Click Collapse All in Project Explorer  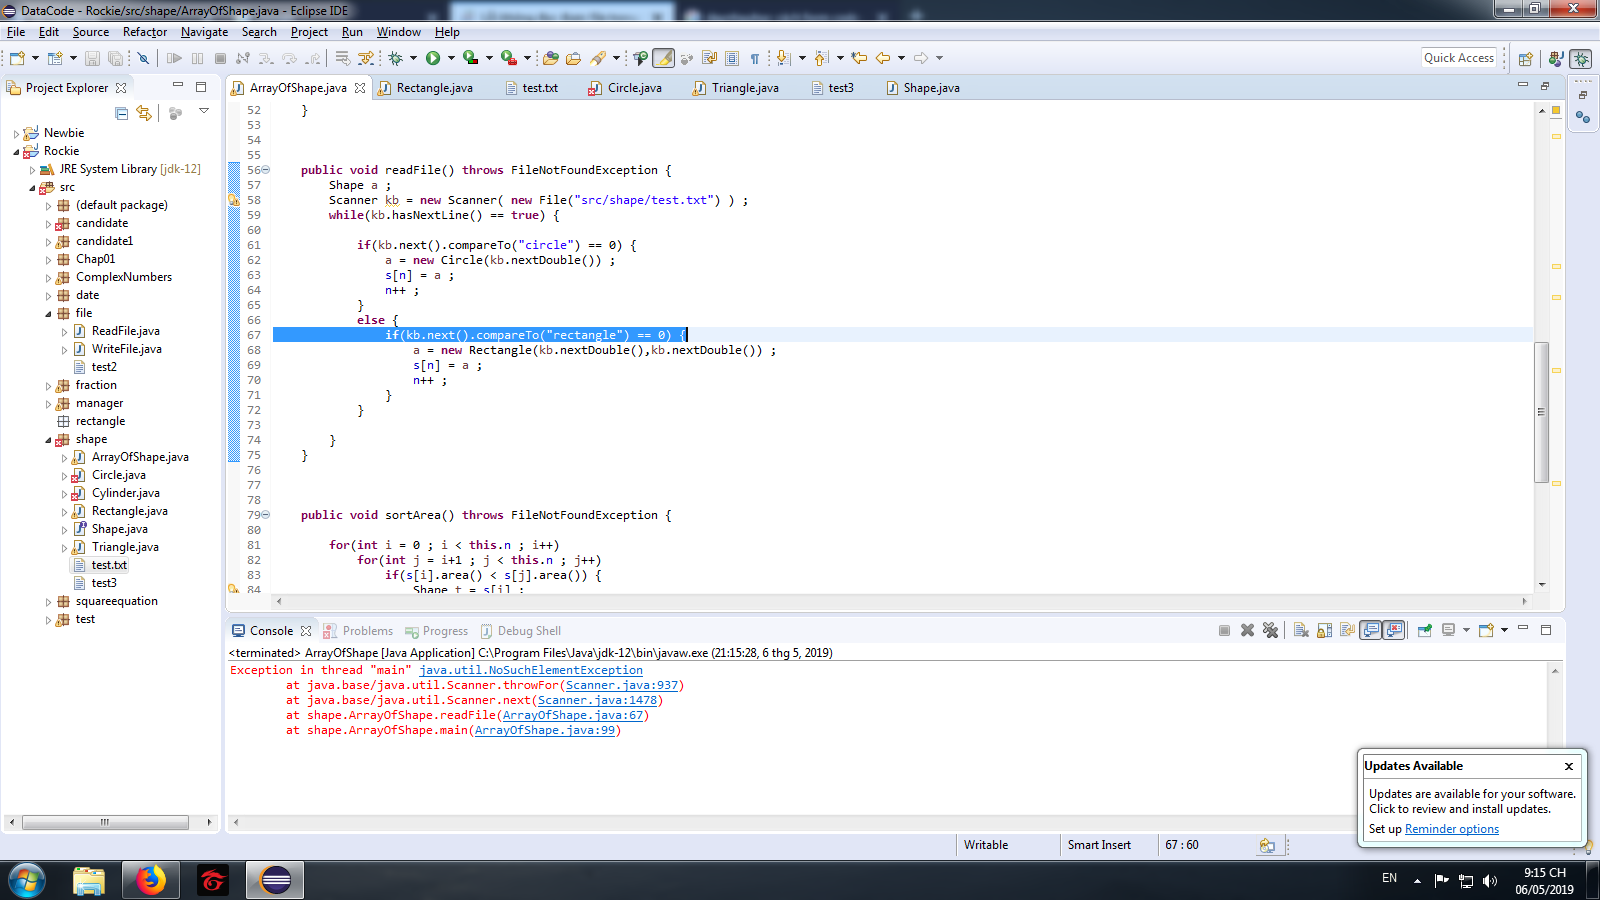(121, 113)
